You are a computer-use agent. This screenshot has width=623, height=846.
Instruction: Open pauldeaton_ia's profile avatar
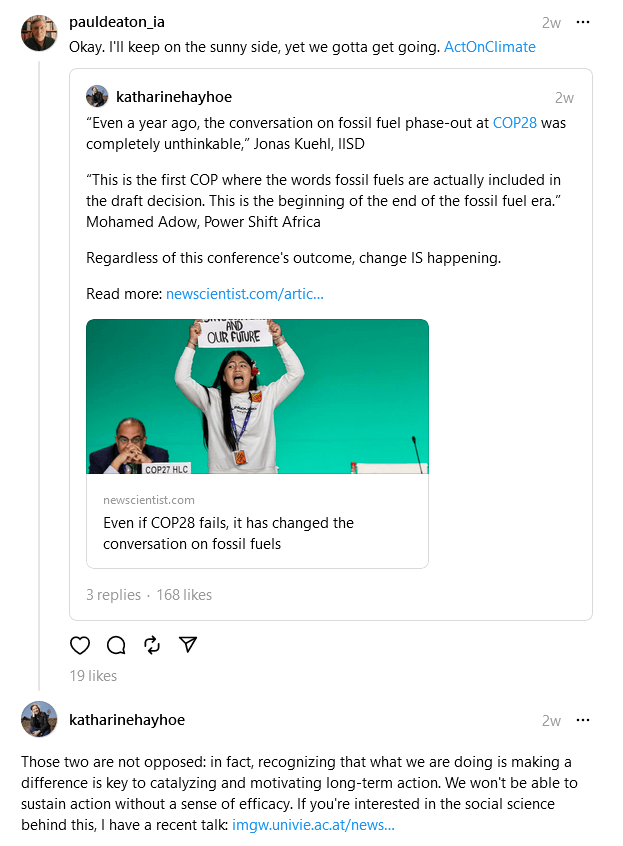[x=39, y=33]
